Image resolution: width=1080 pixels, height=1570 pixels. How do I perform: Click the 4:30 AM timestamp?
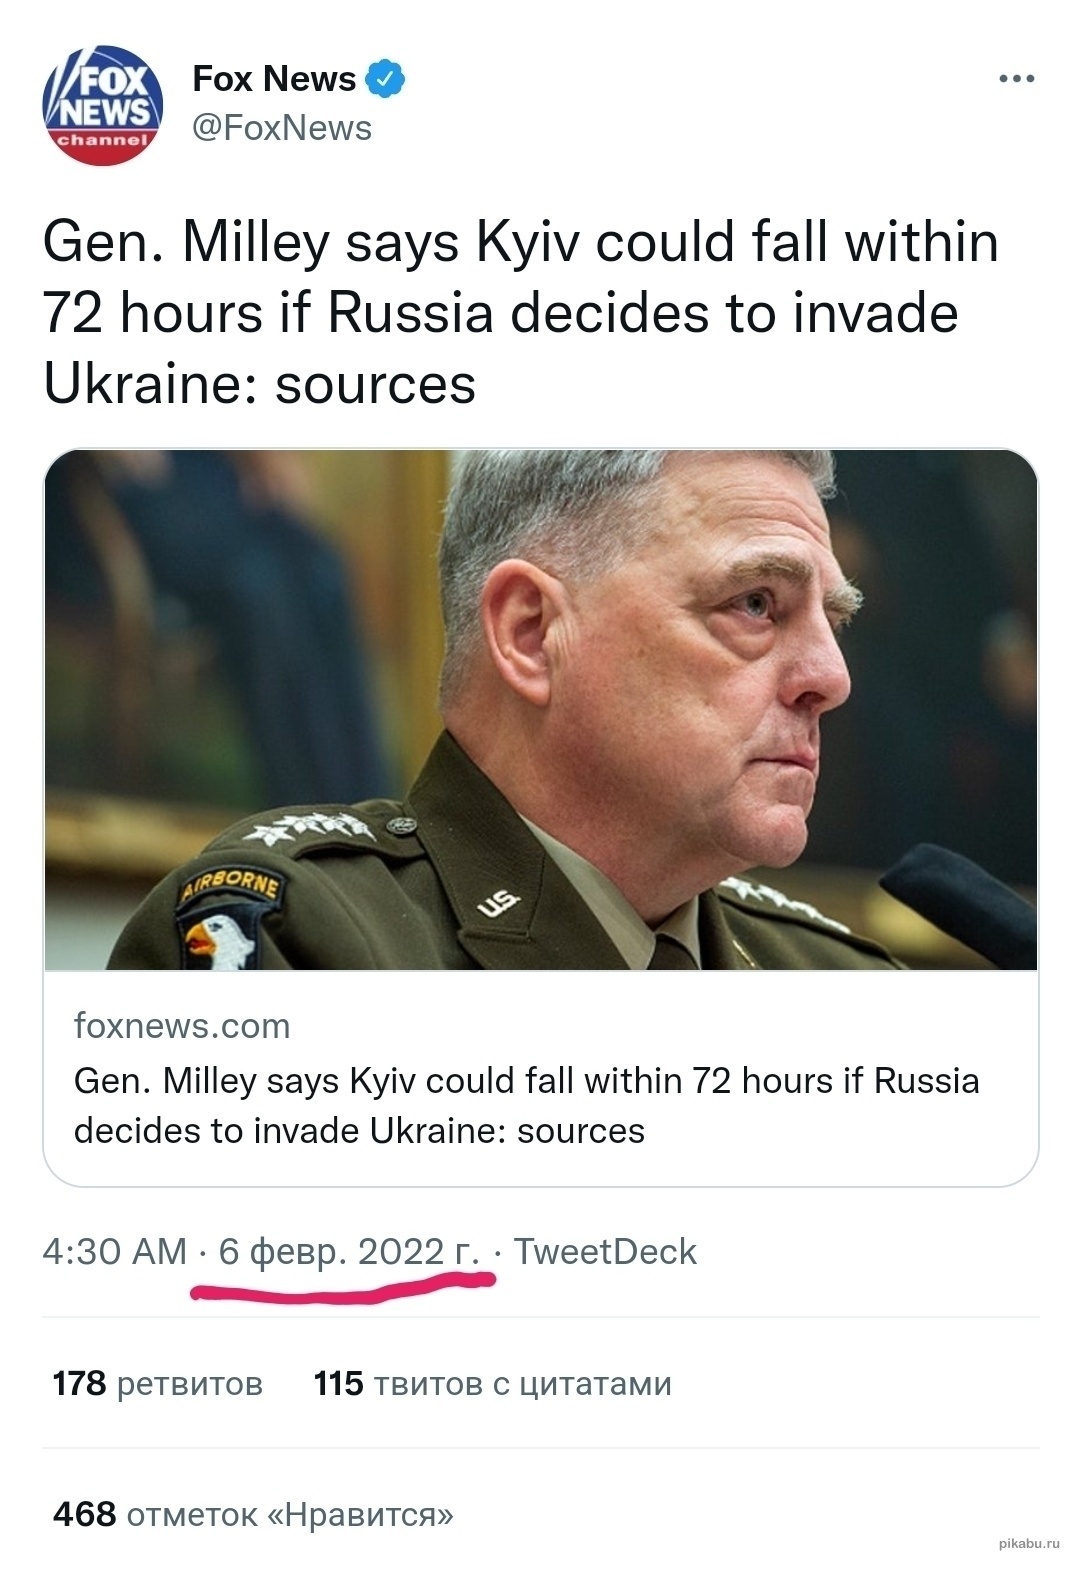(x=115, y=1251)
